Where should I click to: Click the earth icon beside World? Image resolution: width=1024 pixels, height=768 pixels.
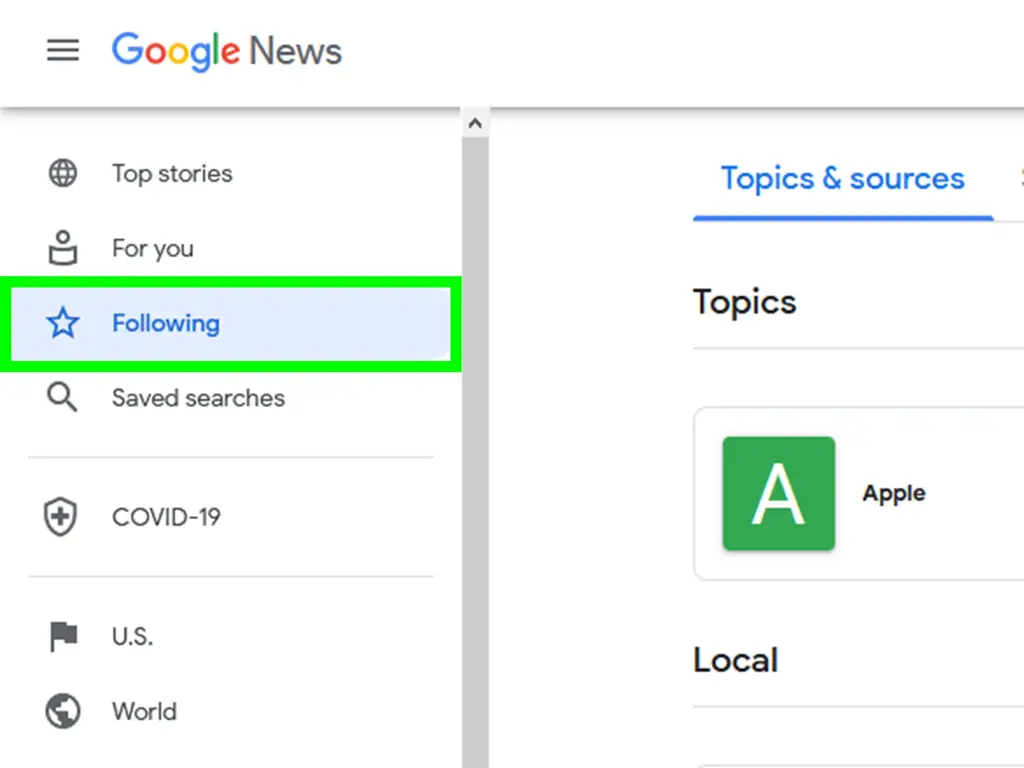pos(63,711)
